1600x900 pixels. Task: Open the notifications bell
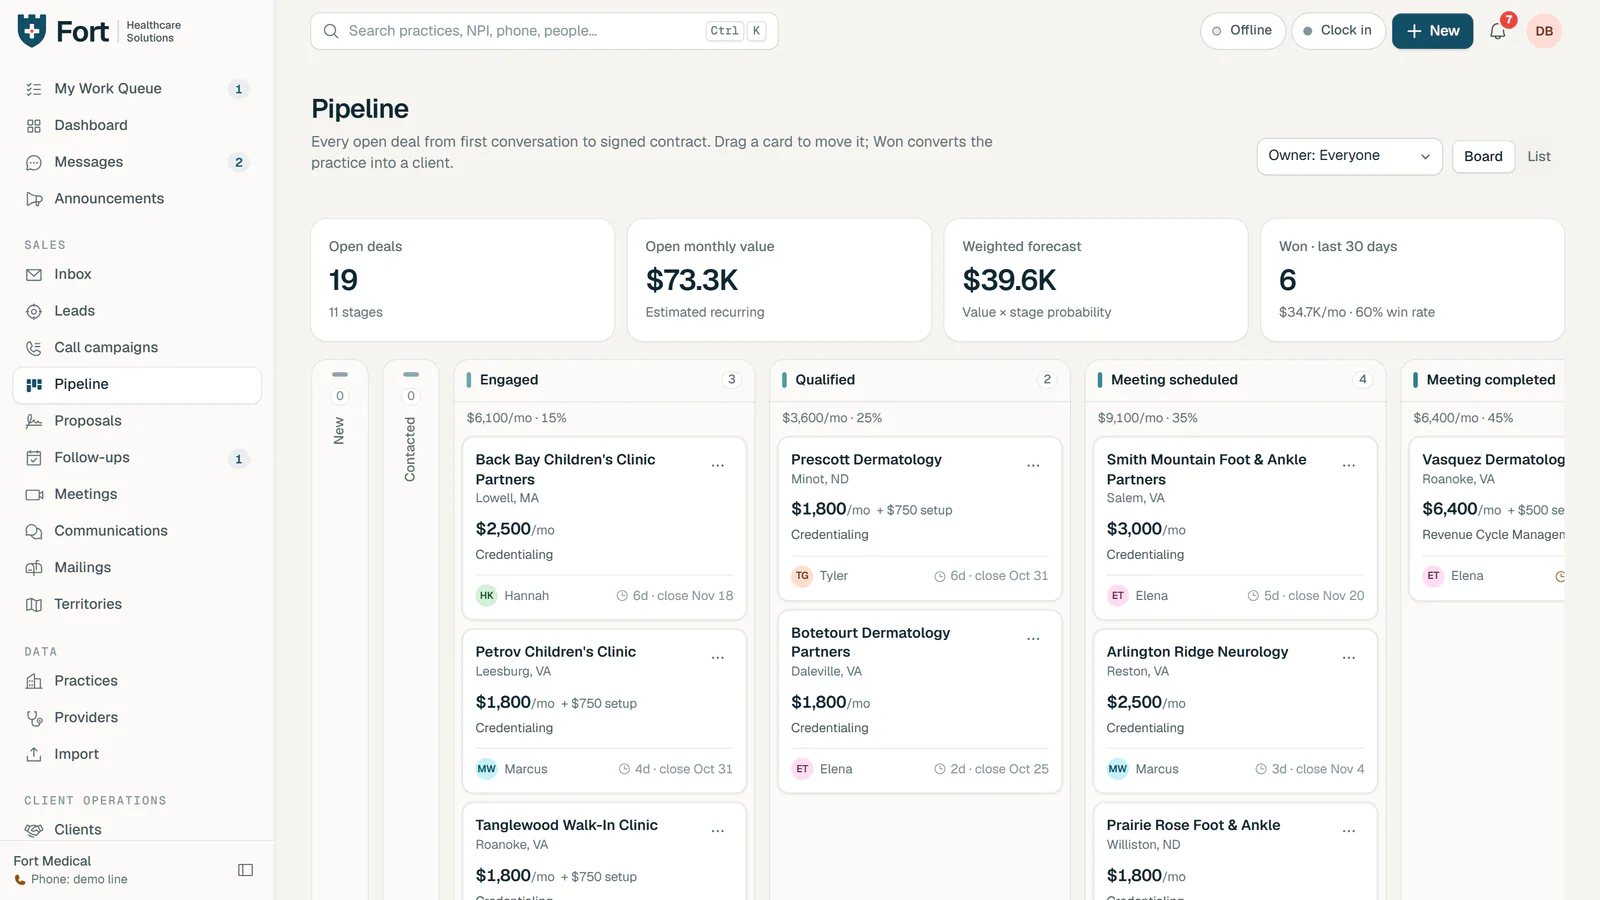click(x=1497, y=31)
